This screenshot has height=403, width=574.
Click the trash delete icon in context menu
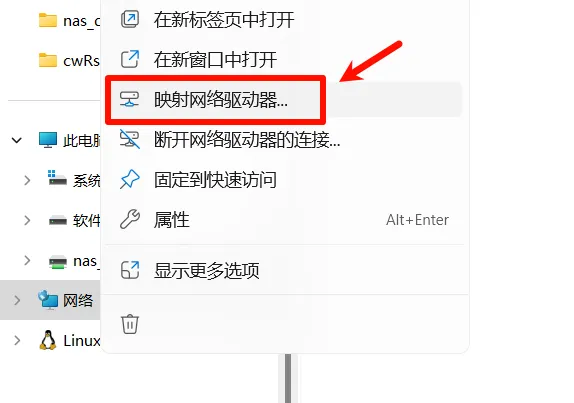click(130, 324)
